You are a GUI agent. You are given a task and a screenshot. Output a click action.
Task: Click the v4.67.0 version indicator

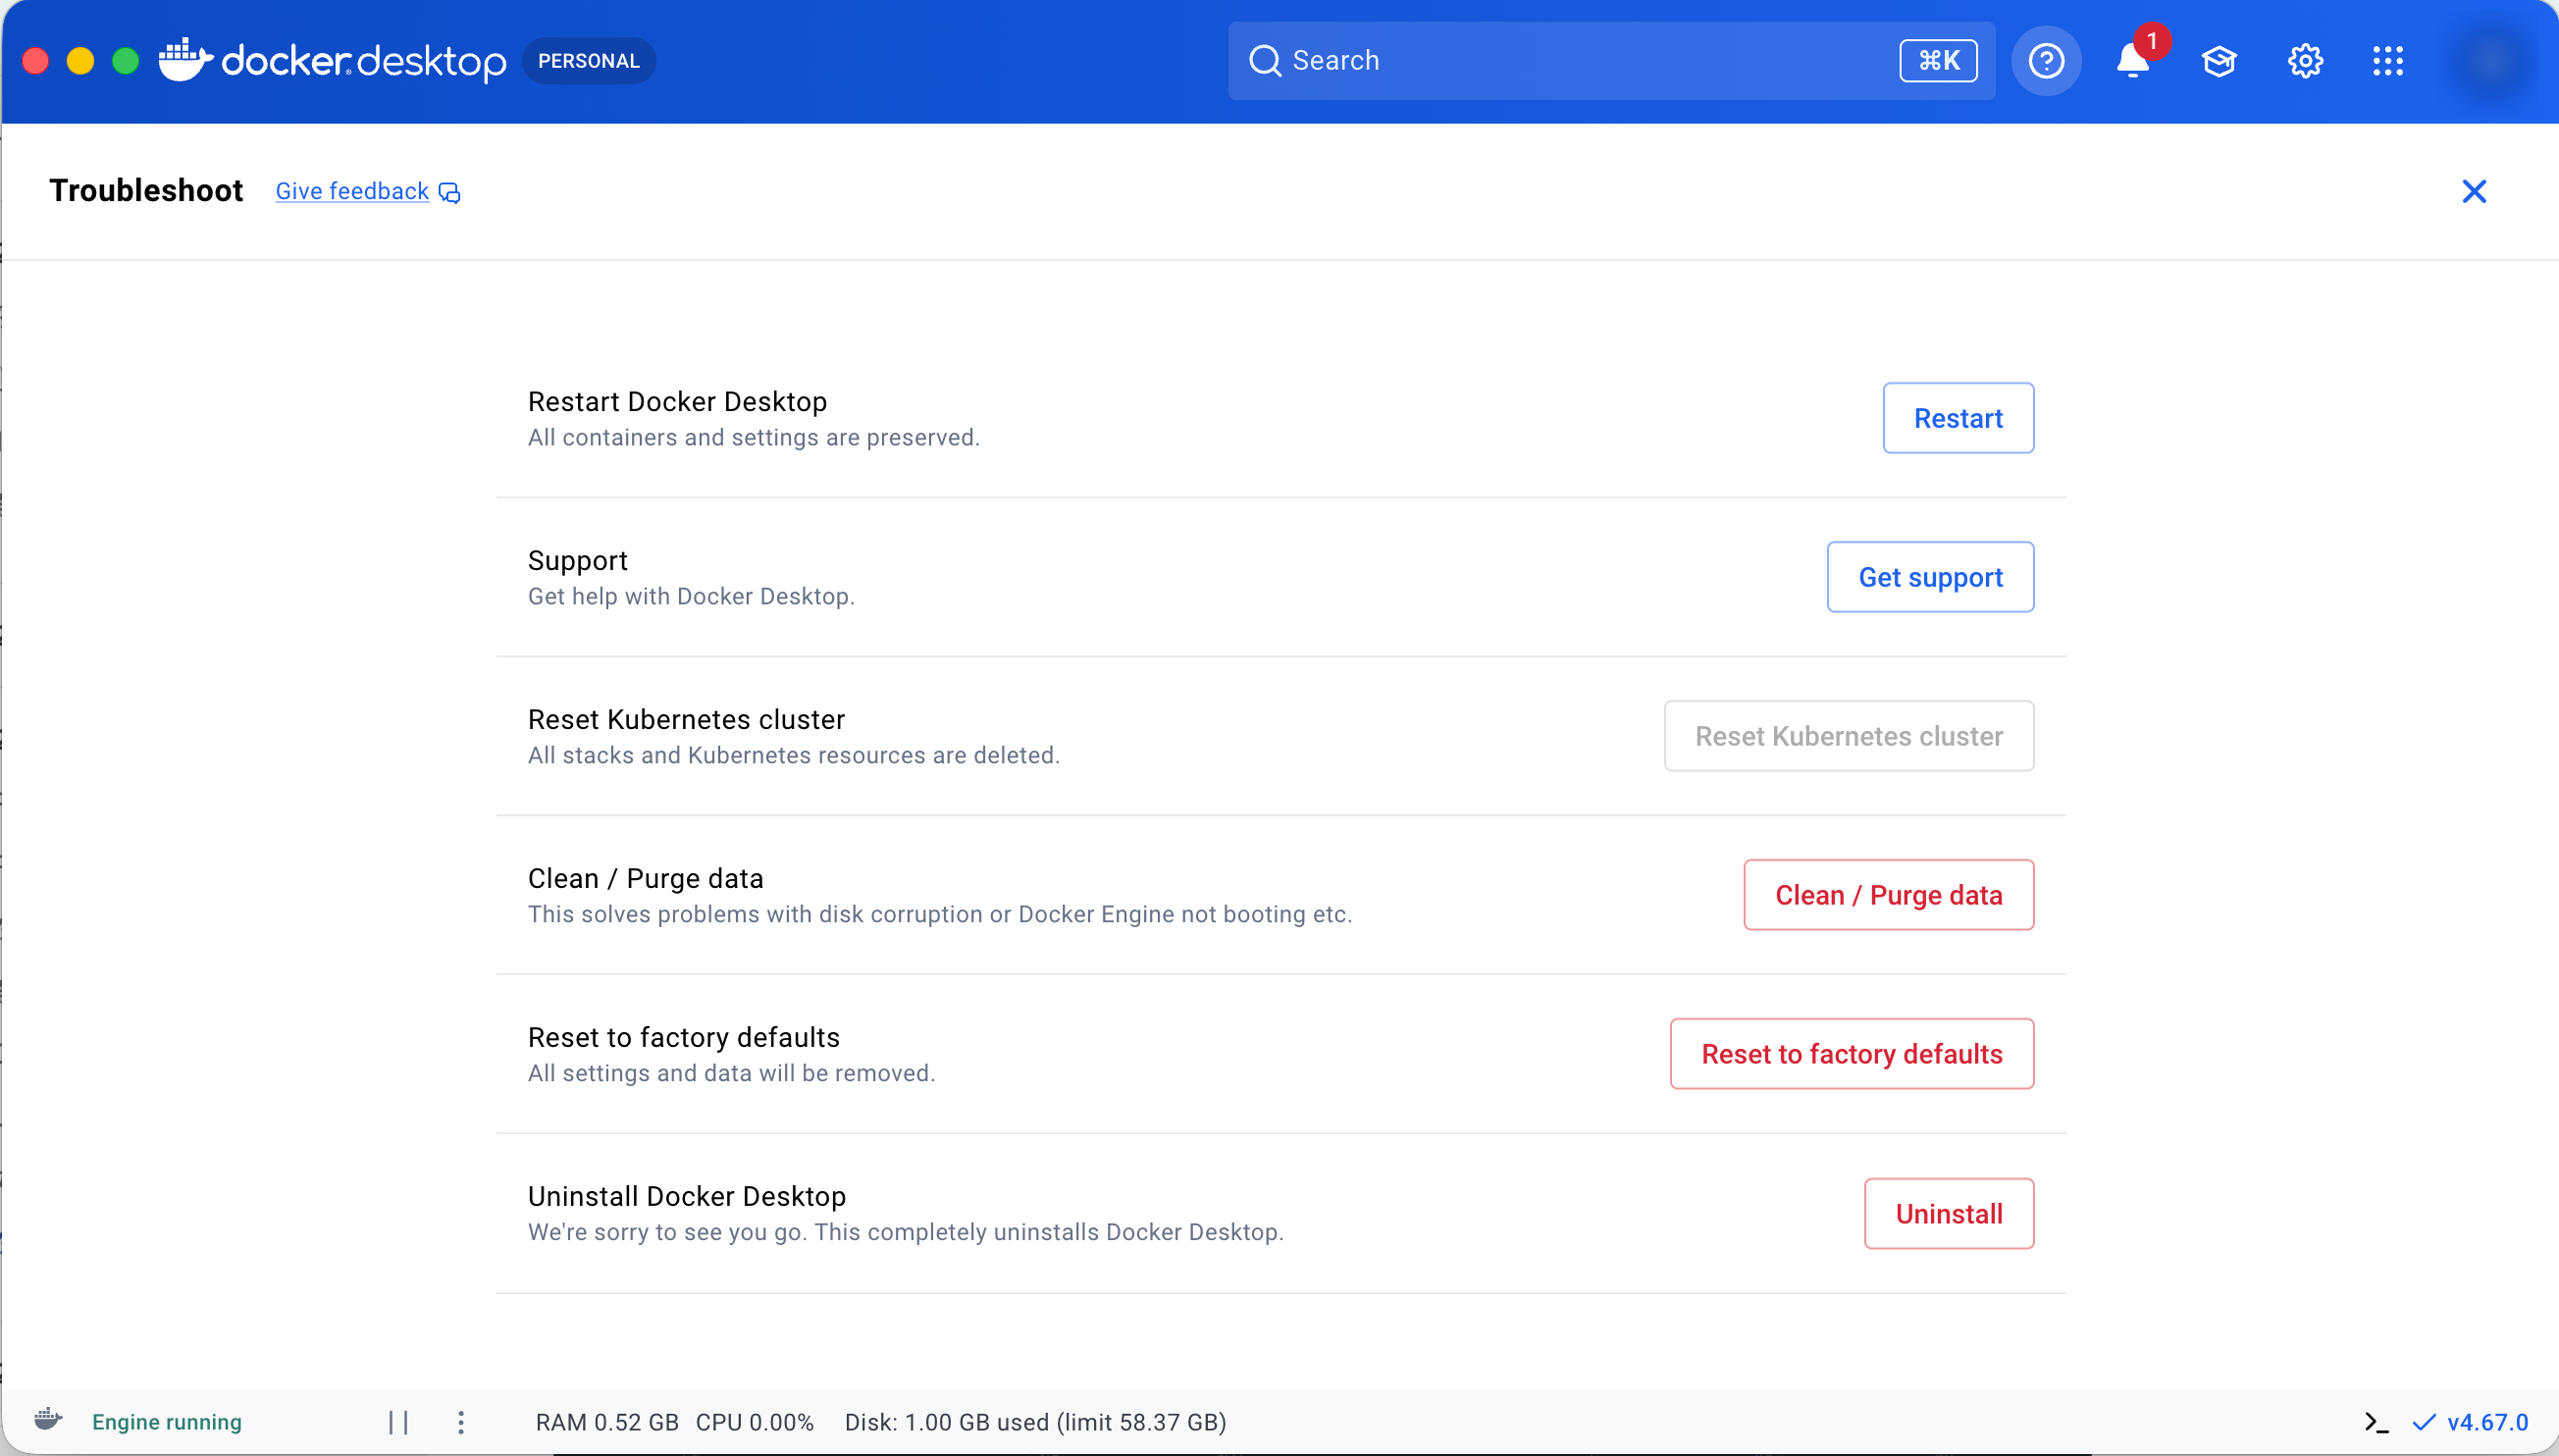coord(2486,1422)
